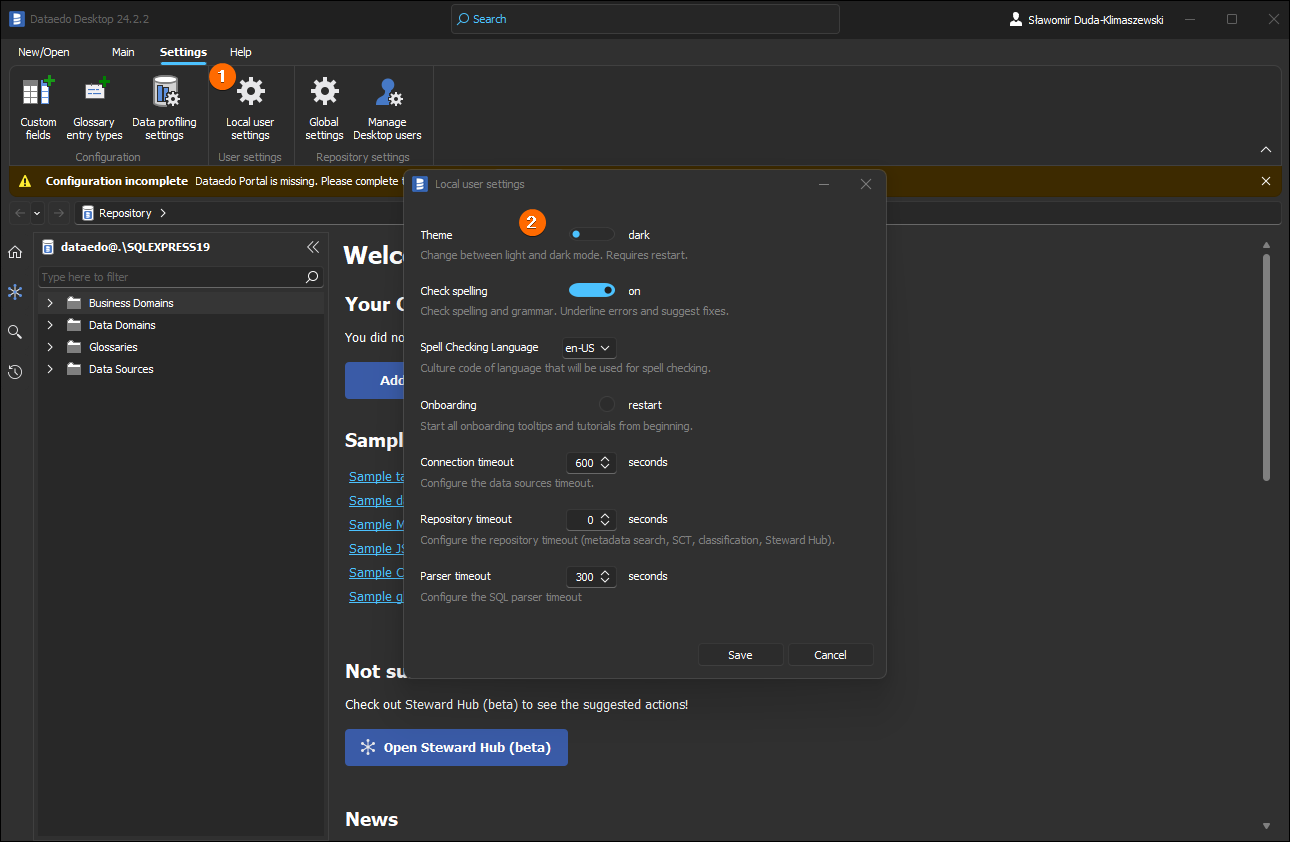Navigate forward using the arrow
The image size is (1290, 842).
[58, 213]
